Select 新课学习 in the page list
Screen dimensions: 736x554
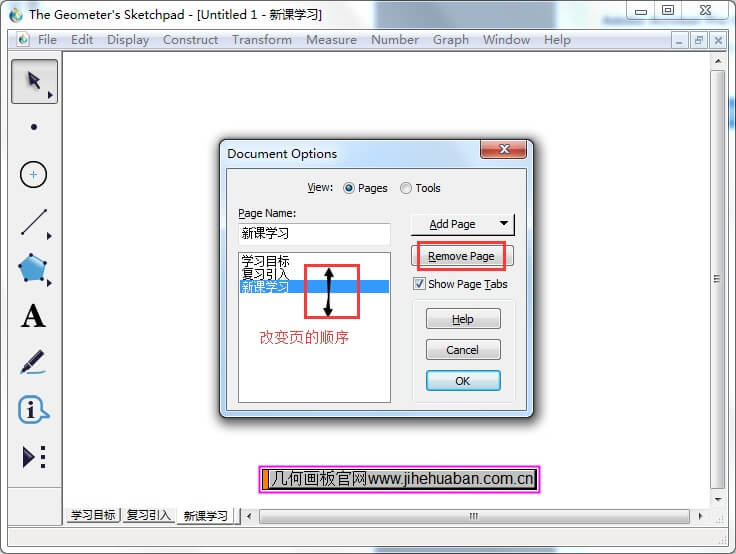pyautogui.click(x=314, y=286)
